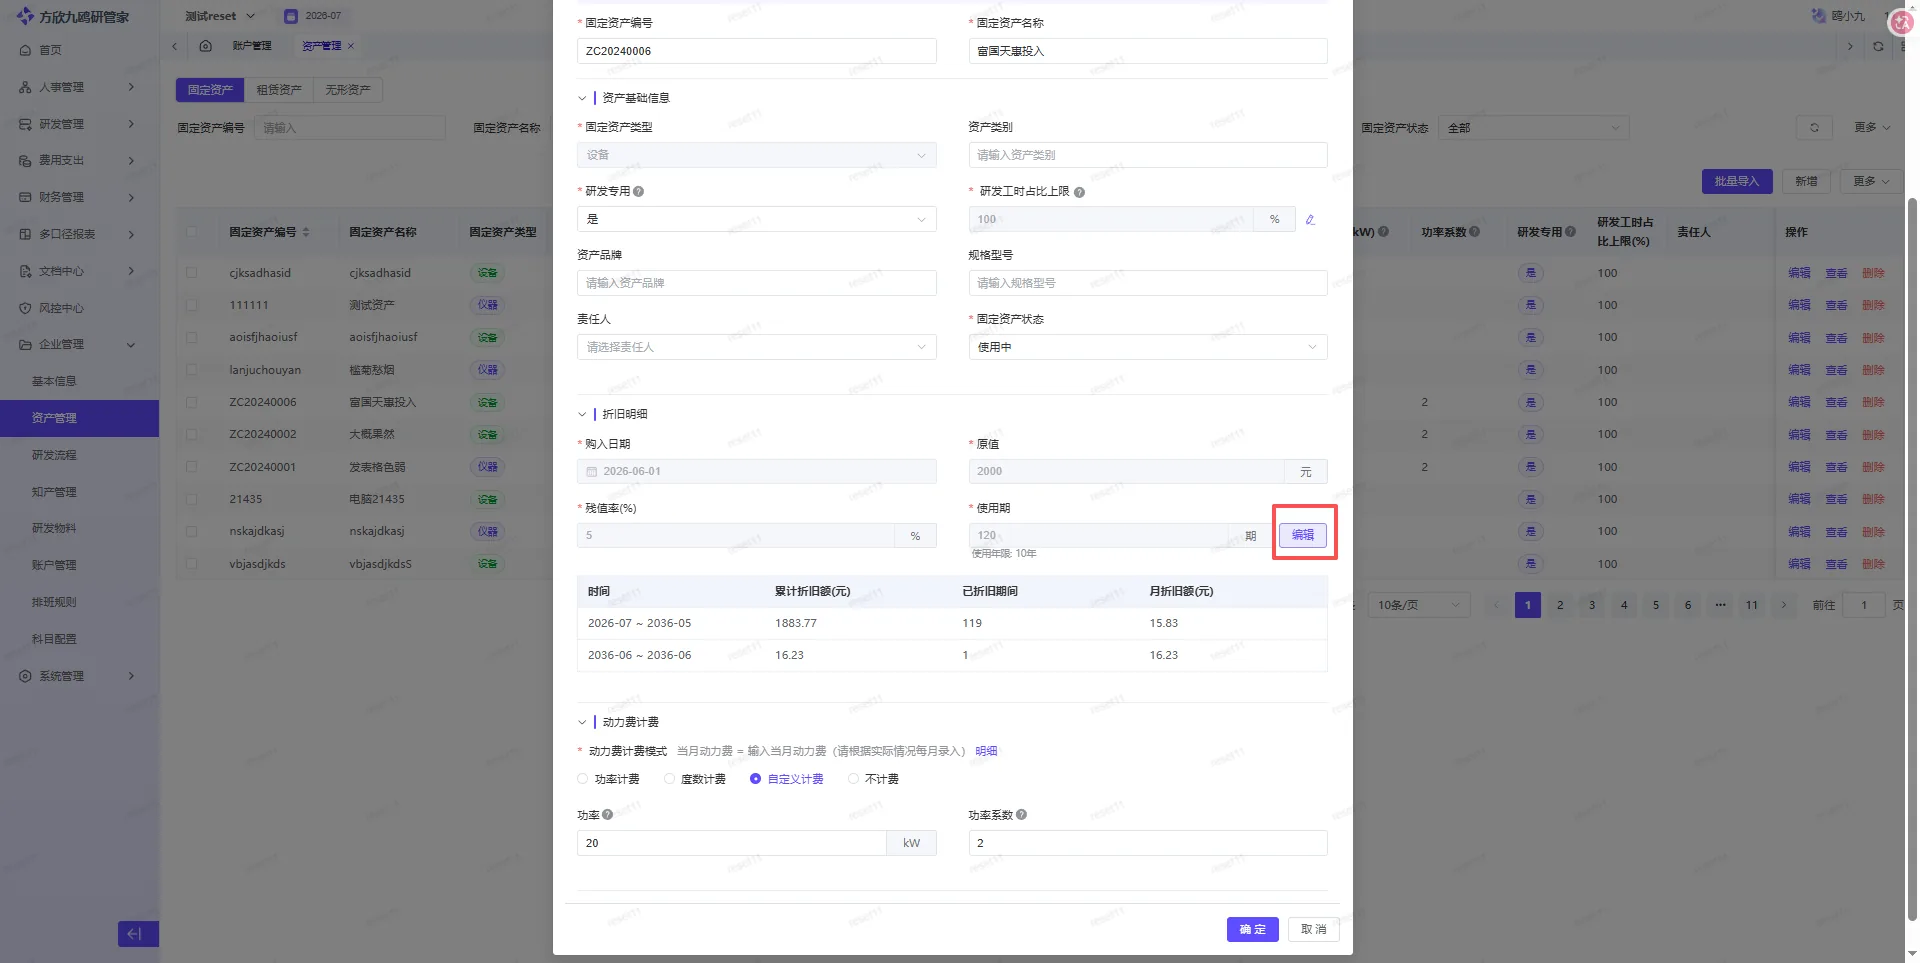Viewport: 1920px width, 963px height.
Task: Select the 不计费 radio option
Action: [853, 779]
